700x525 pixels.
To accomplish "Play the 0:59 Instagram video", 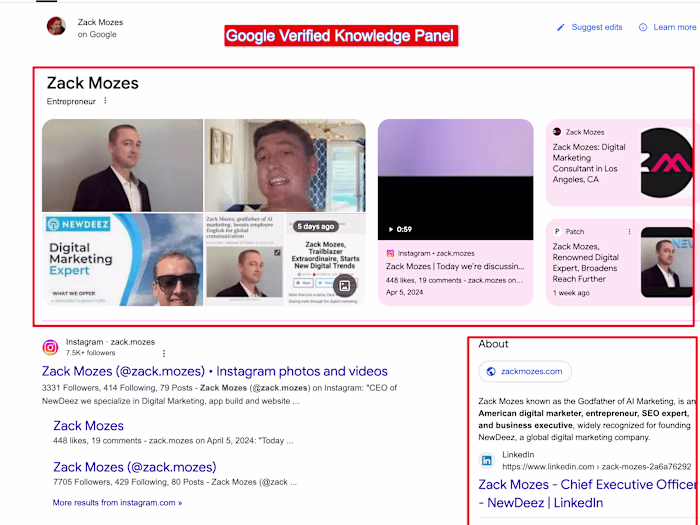I will 455,179.
